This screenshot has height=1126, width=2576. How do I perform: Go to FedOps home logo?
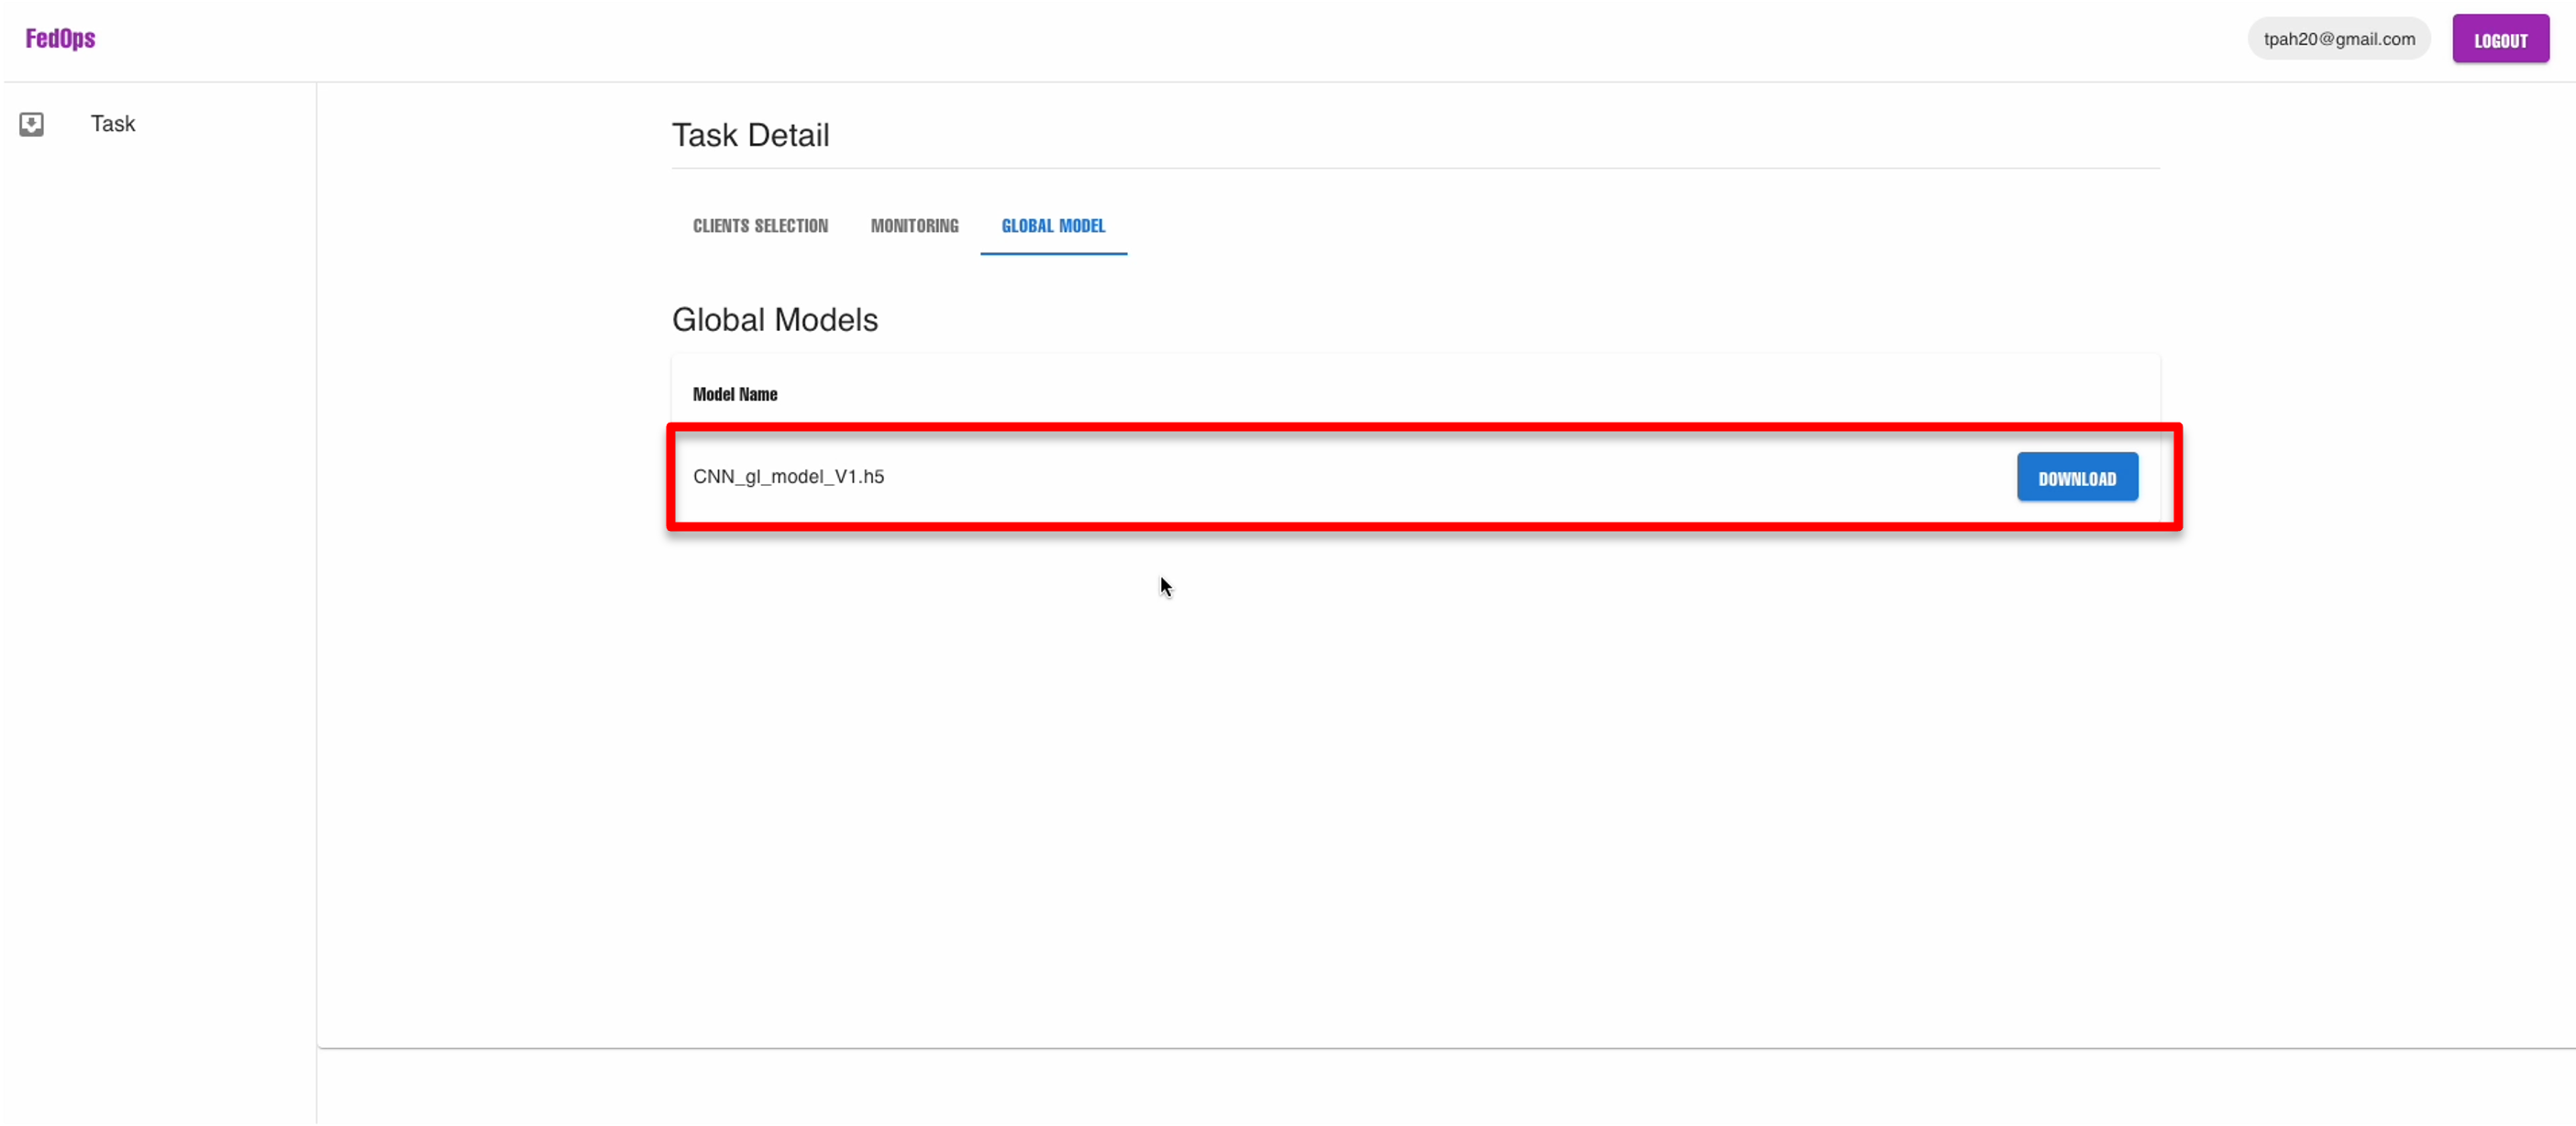[x=60, y=39]
